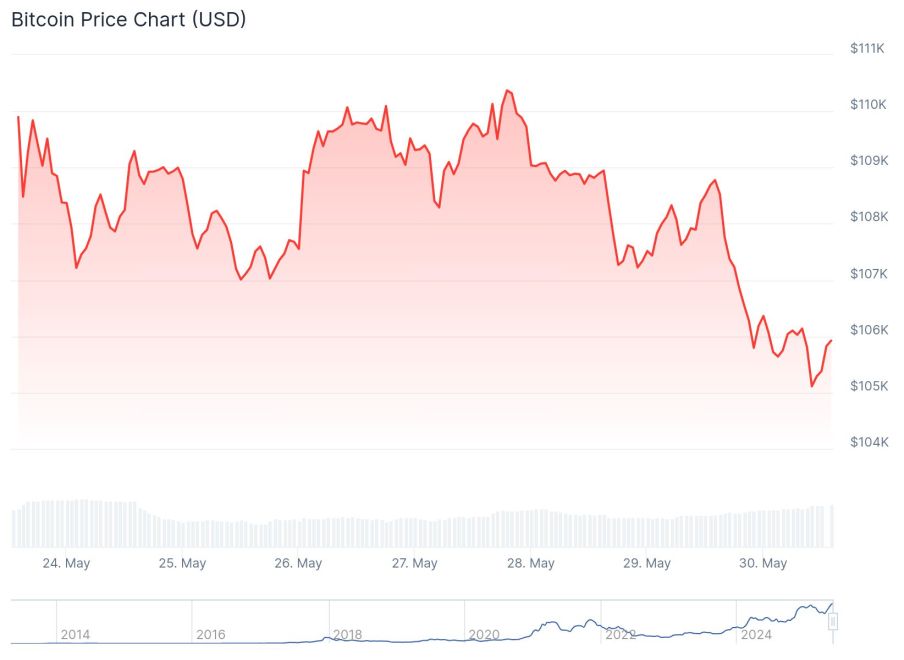Click the 25. May date label
This screenshot has height=660, width=904.
click(x=182, y=563)
